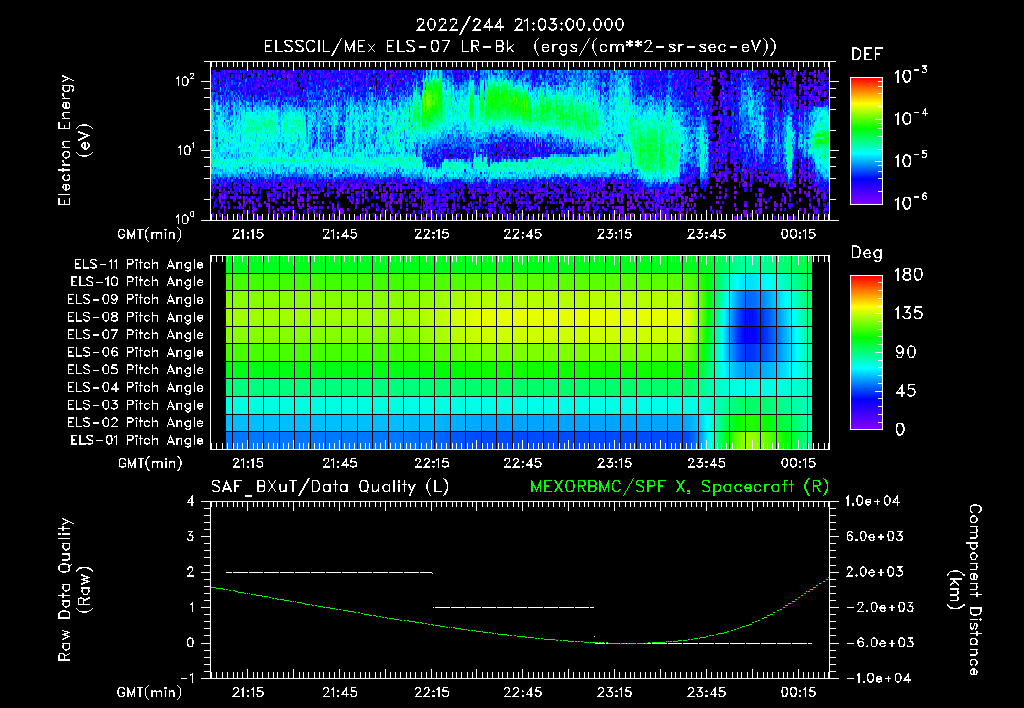The width and height of the screenshot is (1024, 708).
Task: Click the ELS-01 Pitch Angle label
Action: coord(137,440)
